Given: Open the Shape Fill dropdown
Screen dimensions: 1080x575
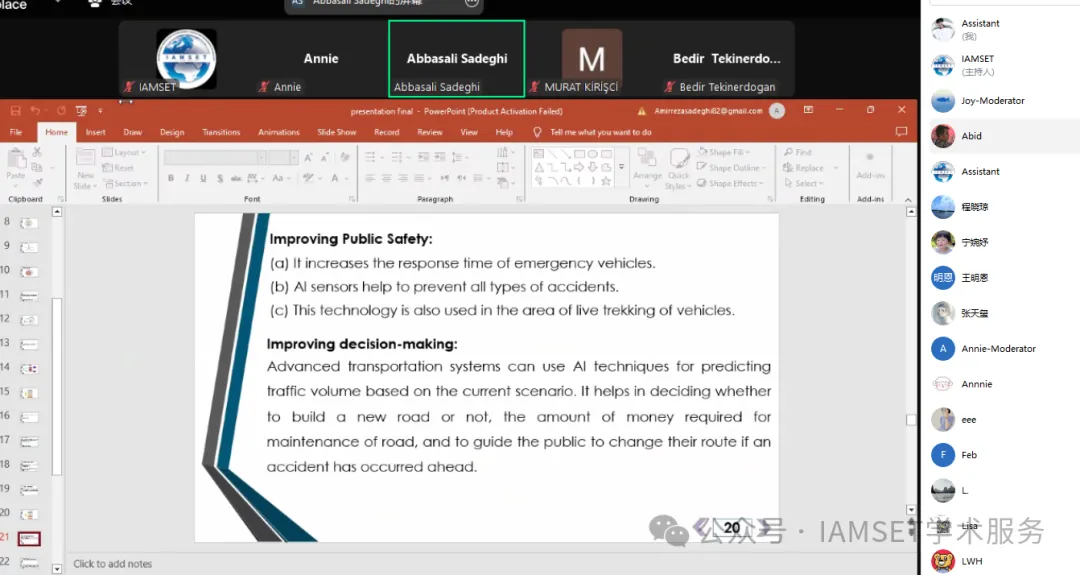Looking at the screenshot, I should coord(724,152).
